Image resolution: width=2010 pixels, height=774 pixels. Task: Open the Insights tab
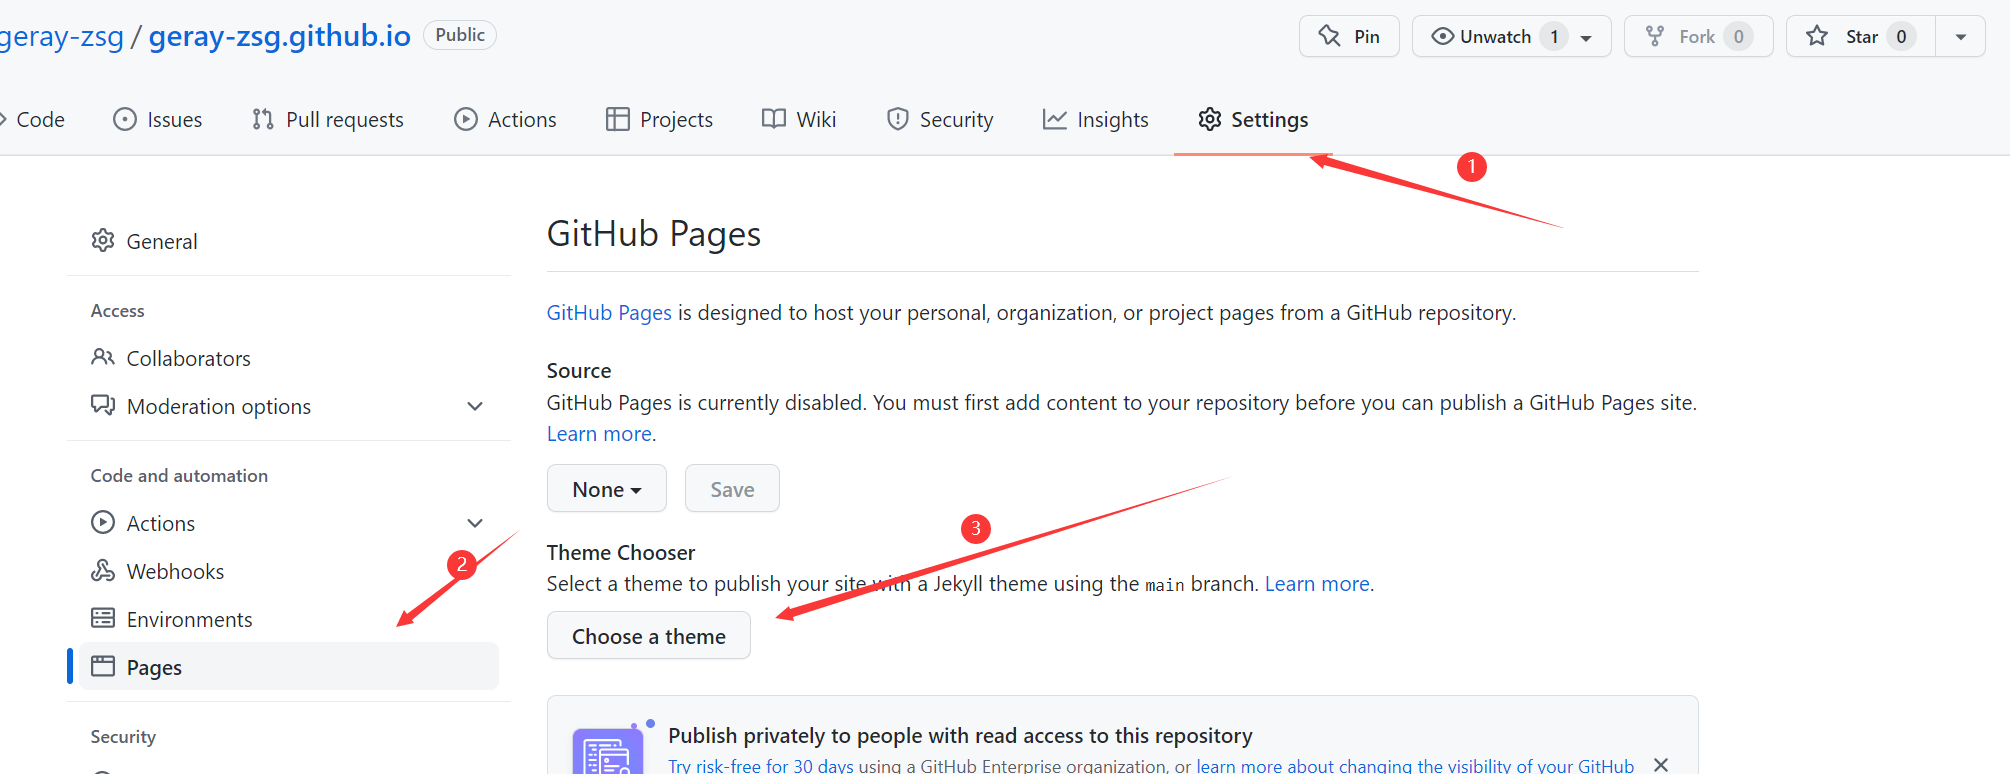point(1095,120)
